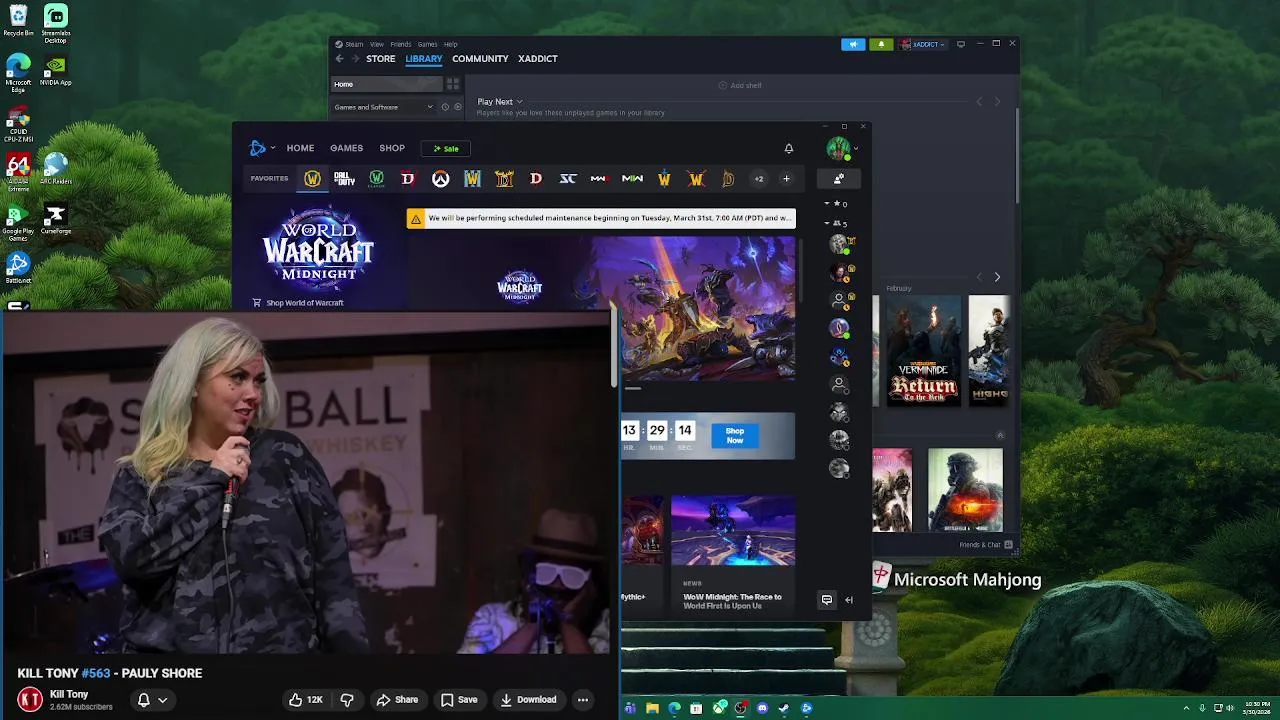The image size is (1280, 720).
Task: Open more actions for Kill Tony video
Action: (582, 700)
